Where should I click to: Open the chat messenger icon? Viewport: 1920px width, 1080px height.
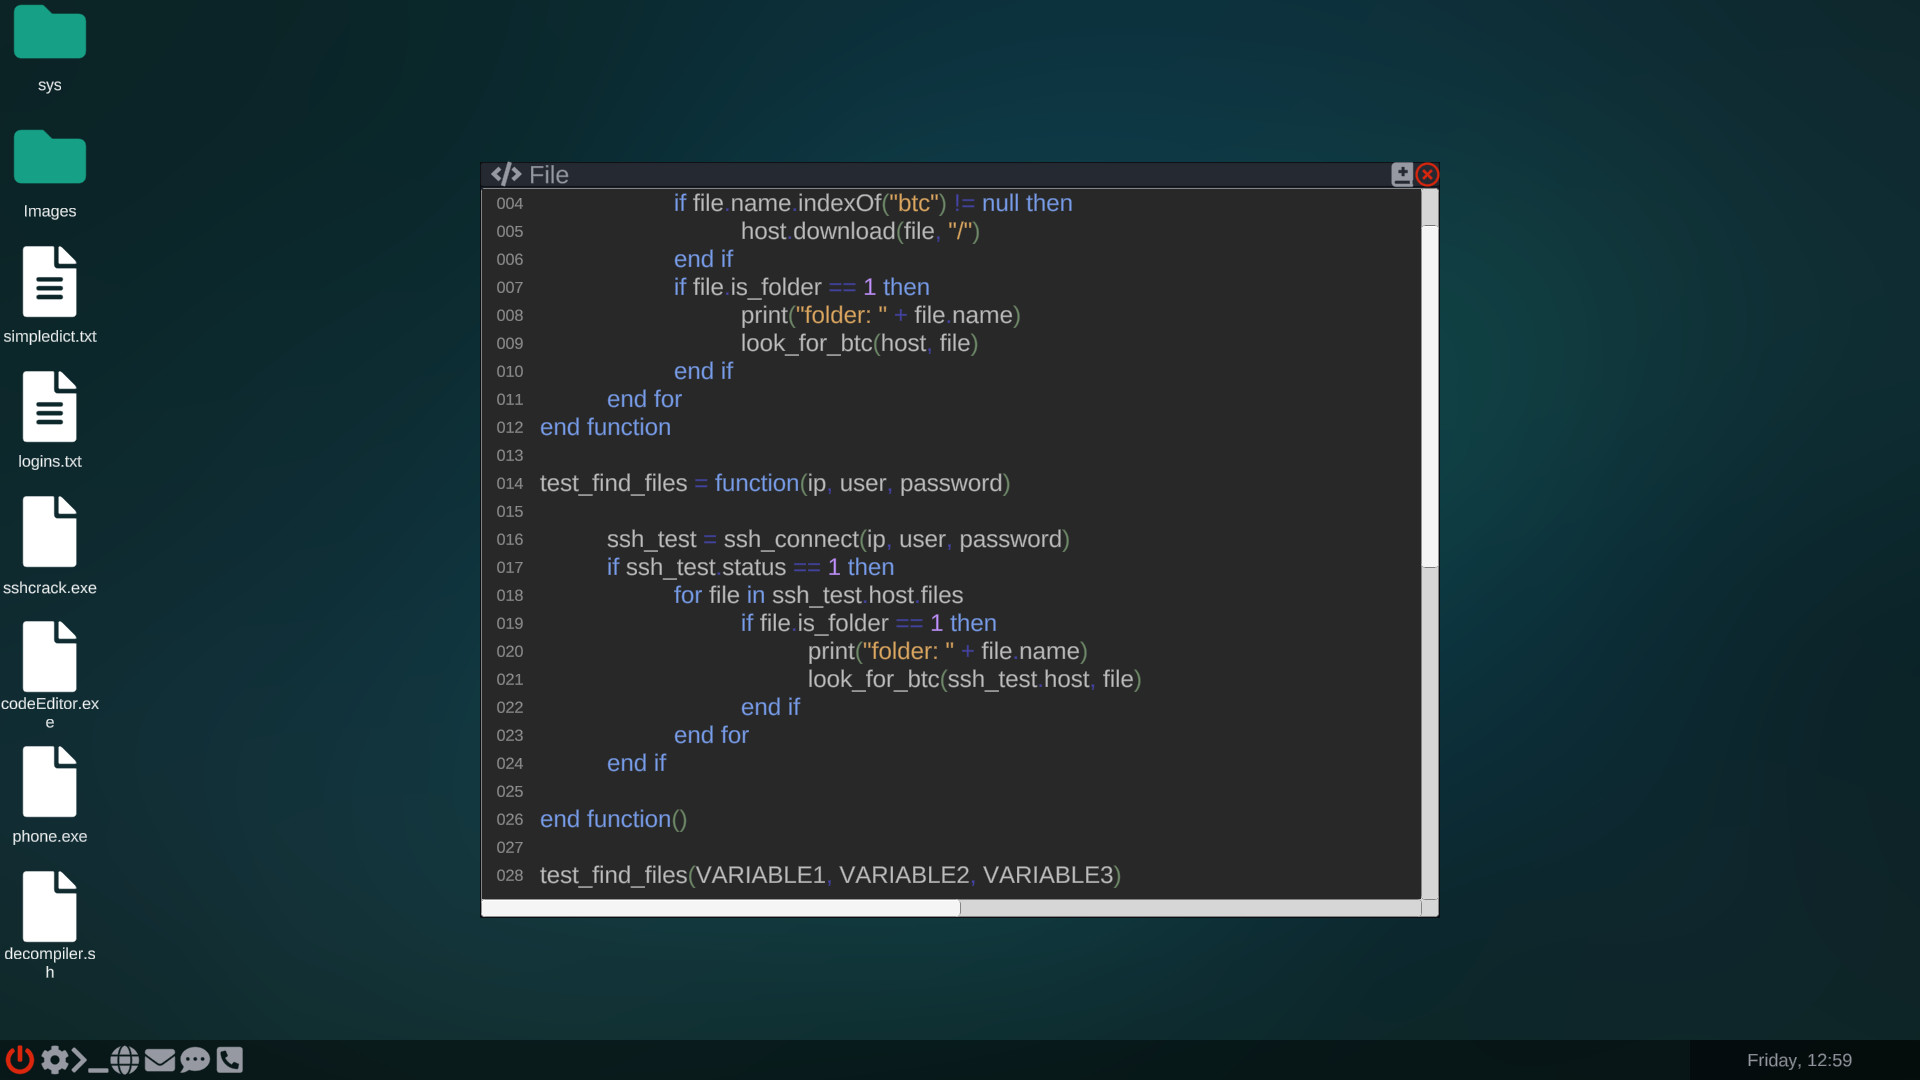click(195, 1060)
